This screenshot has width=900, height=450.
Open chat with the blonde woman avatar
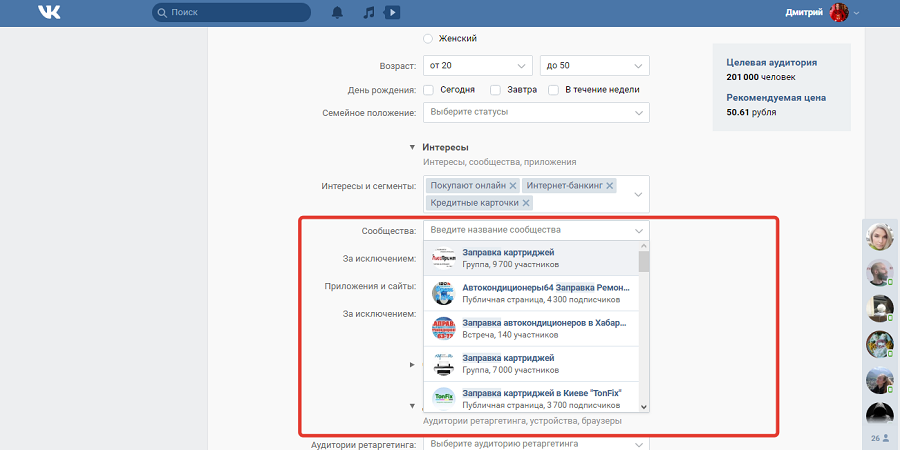[x=879, y=236]
